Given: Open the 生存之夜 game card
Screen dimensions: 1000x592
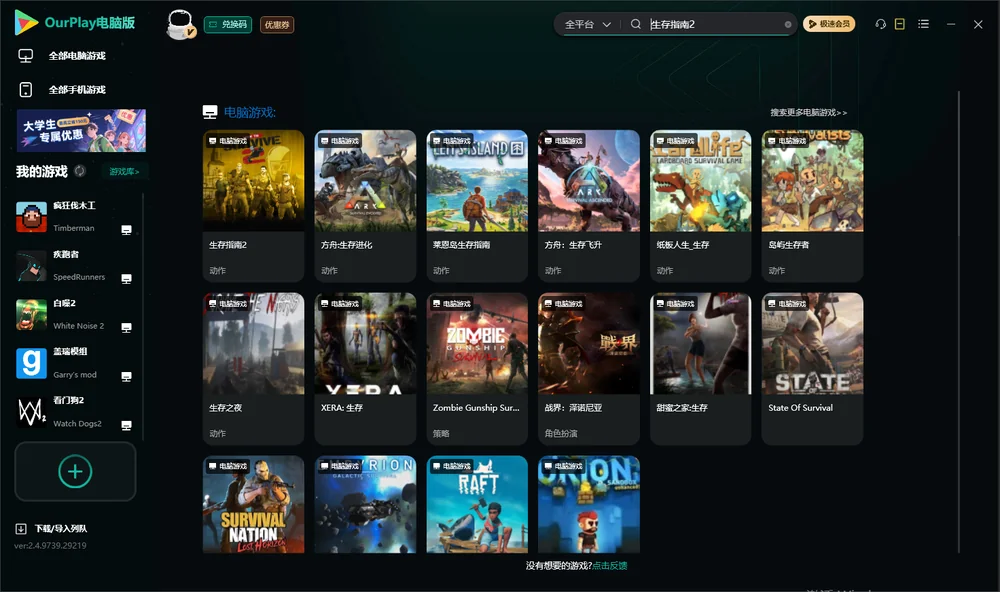Looking at the screenshot, I should coord(253,368).
